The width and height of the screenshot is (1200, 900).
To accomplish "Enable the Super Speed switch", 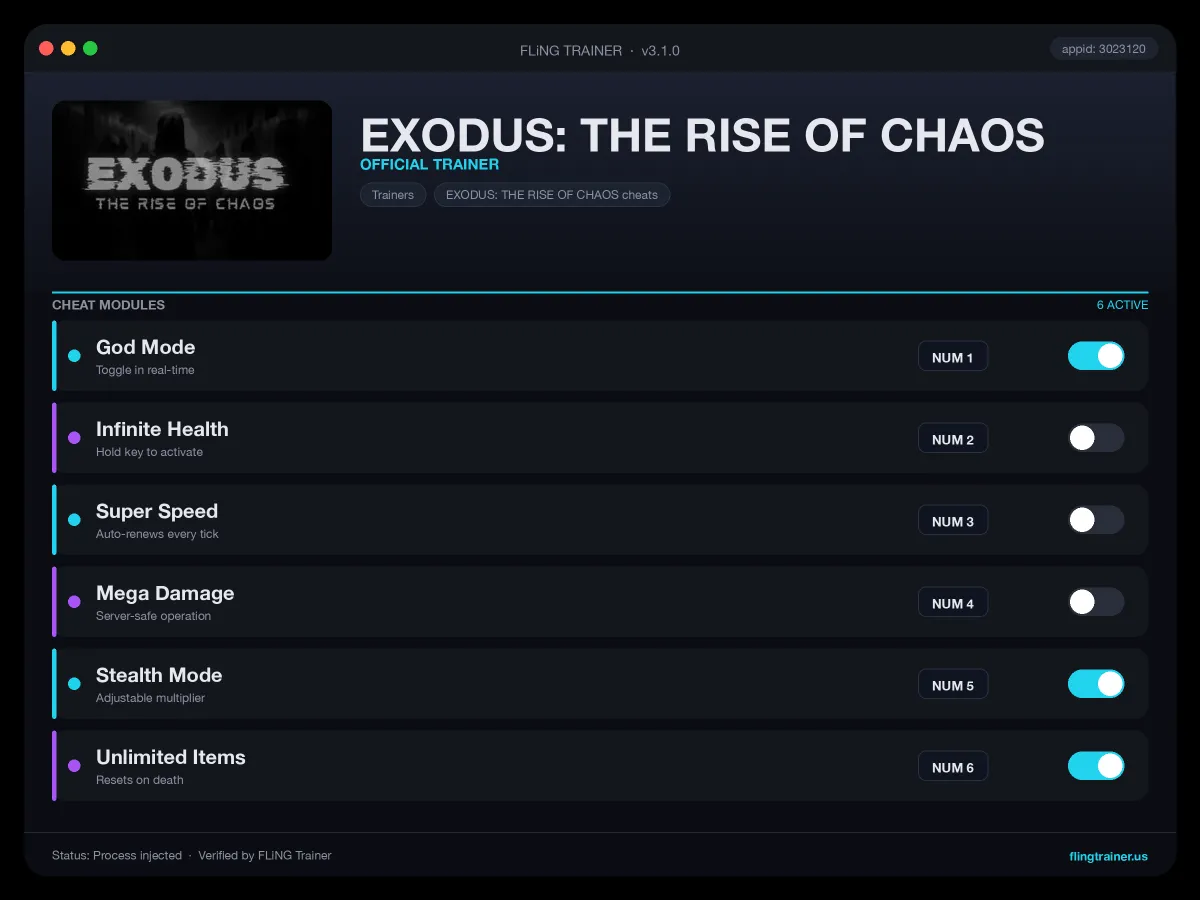I will click(x=1096, y=520).
